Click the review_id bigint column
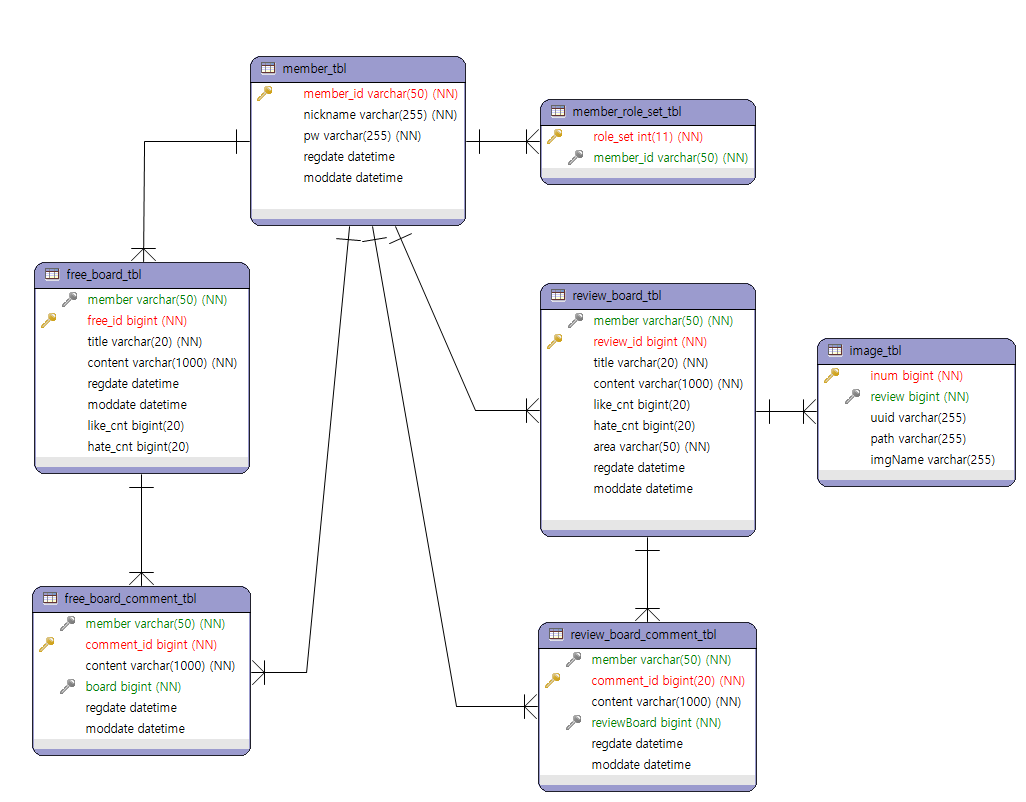This screenshot has width=1026, height=802. [650, 341]
